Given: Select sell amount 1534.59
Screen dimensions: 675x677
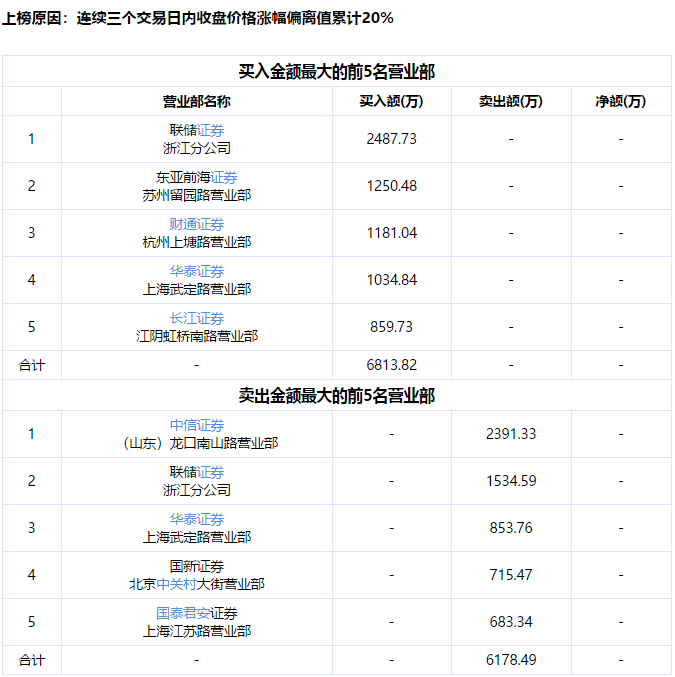Looking at the screenshot, I should tap(511, 481).
